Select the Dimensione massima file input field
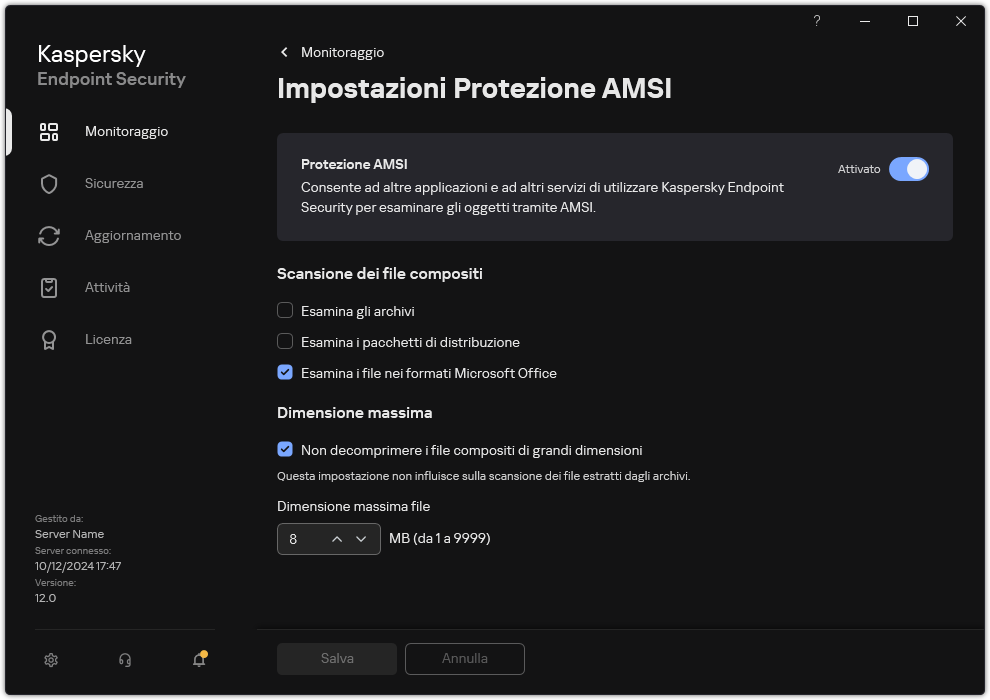990x700 pixels. click(300, 538)
